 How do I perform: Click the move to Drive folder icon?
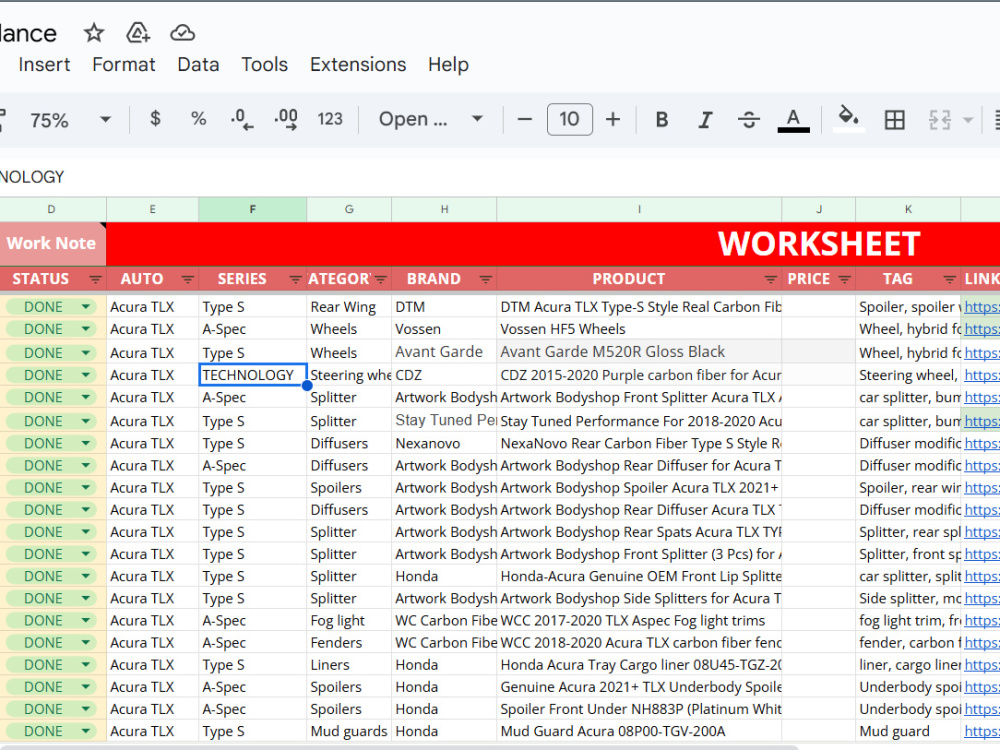138,33
